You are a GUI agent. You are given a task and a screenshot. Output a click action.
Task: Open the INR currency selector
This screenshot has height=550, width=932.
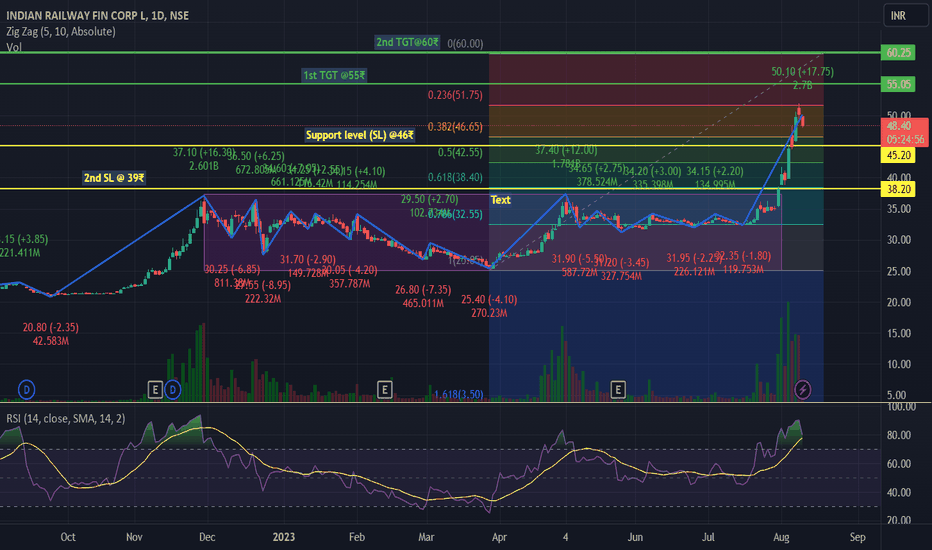click(x=905, y=15)
